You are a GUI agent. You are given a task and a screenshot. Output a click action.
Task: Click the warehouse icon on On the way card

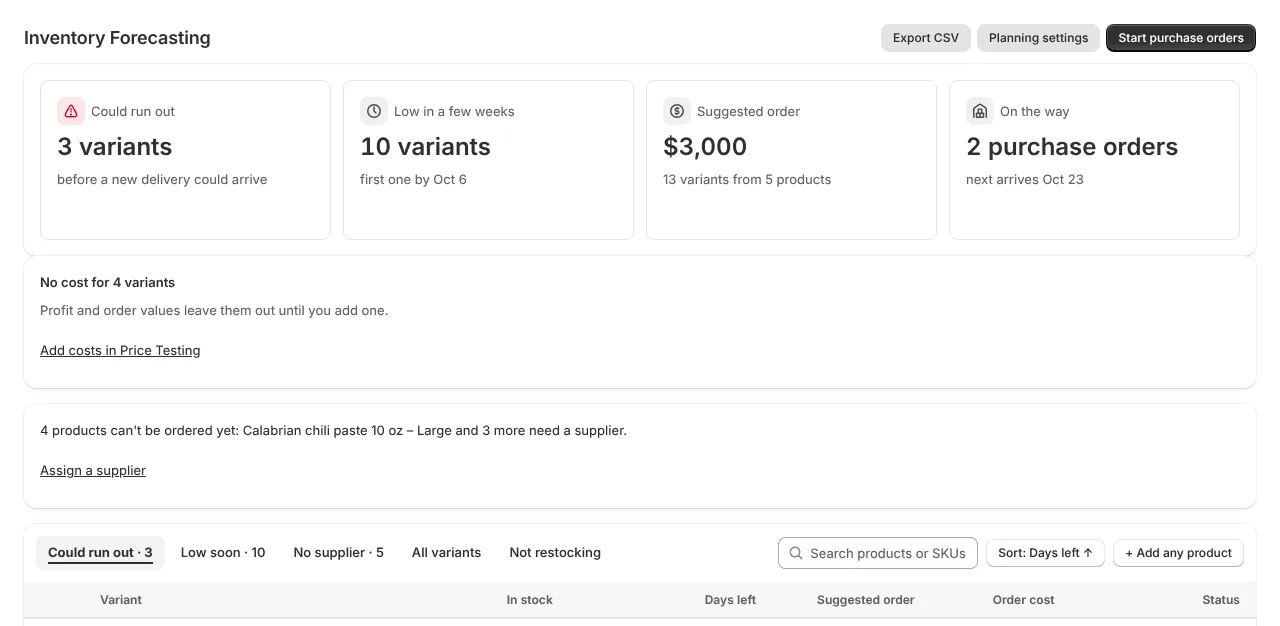tap(980, 111)
